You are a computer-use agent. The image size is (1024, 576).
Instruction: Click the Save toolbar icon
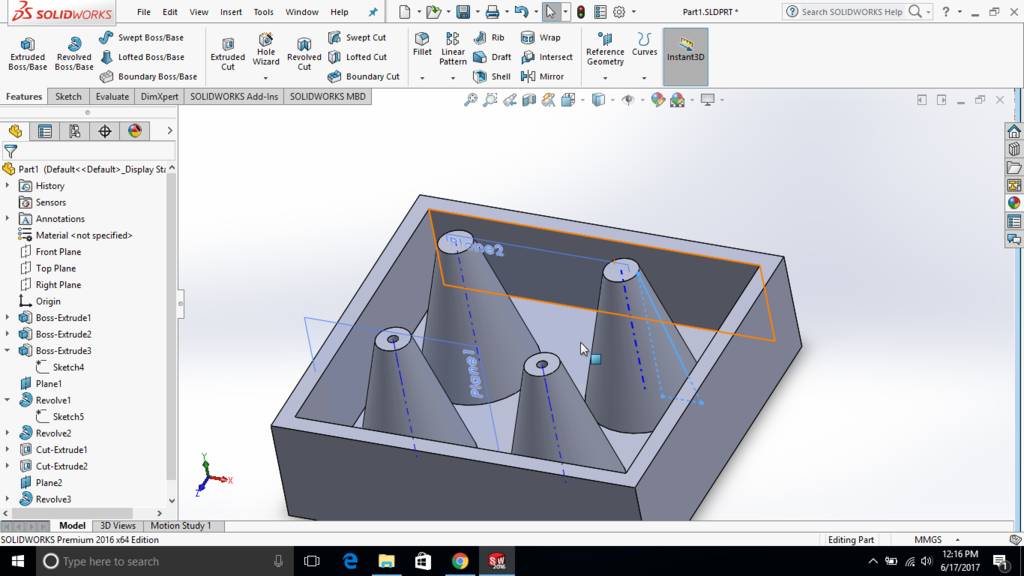click(x=463, y=12)
